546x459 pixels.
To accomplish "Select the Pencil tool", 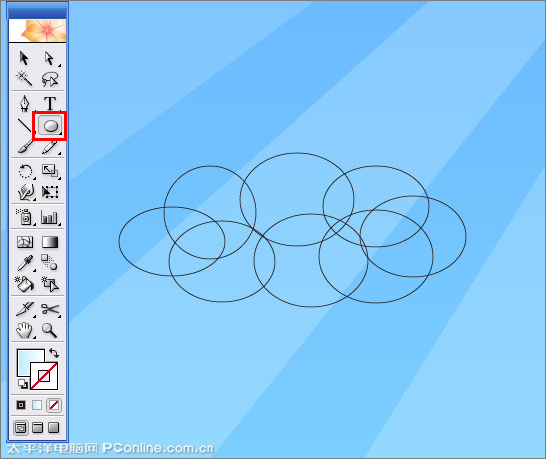I will (50, 147).
